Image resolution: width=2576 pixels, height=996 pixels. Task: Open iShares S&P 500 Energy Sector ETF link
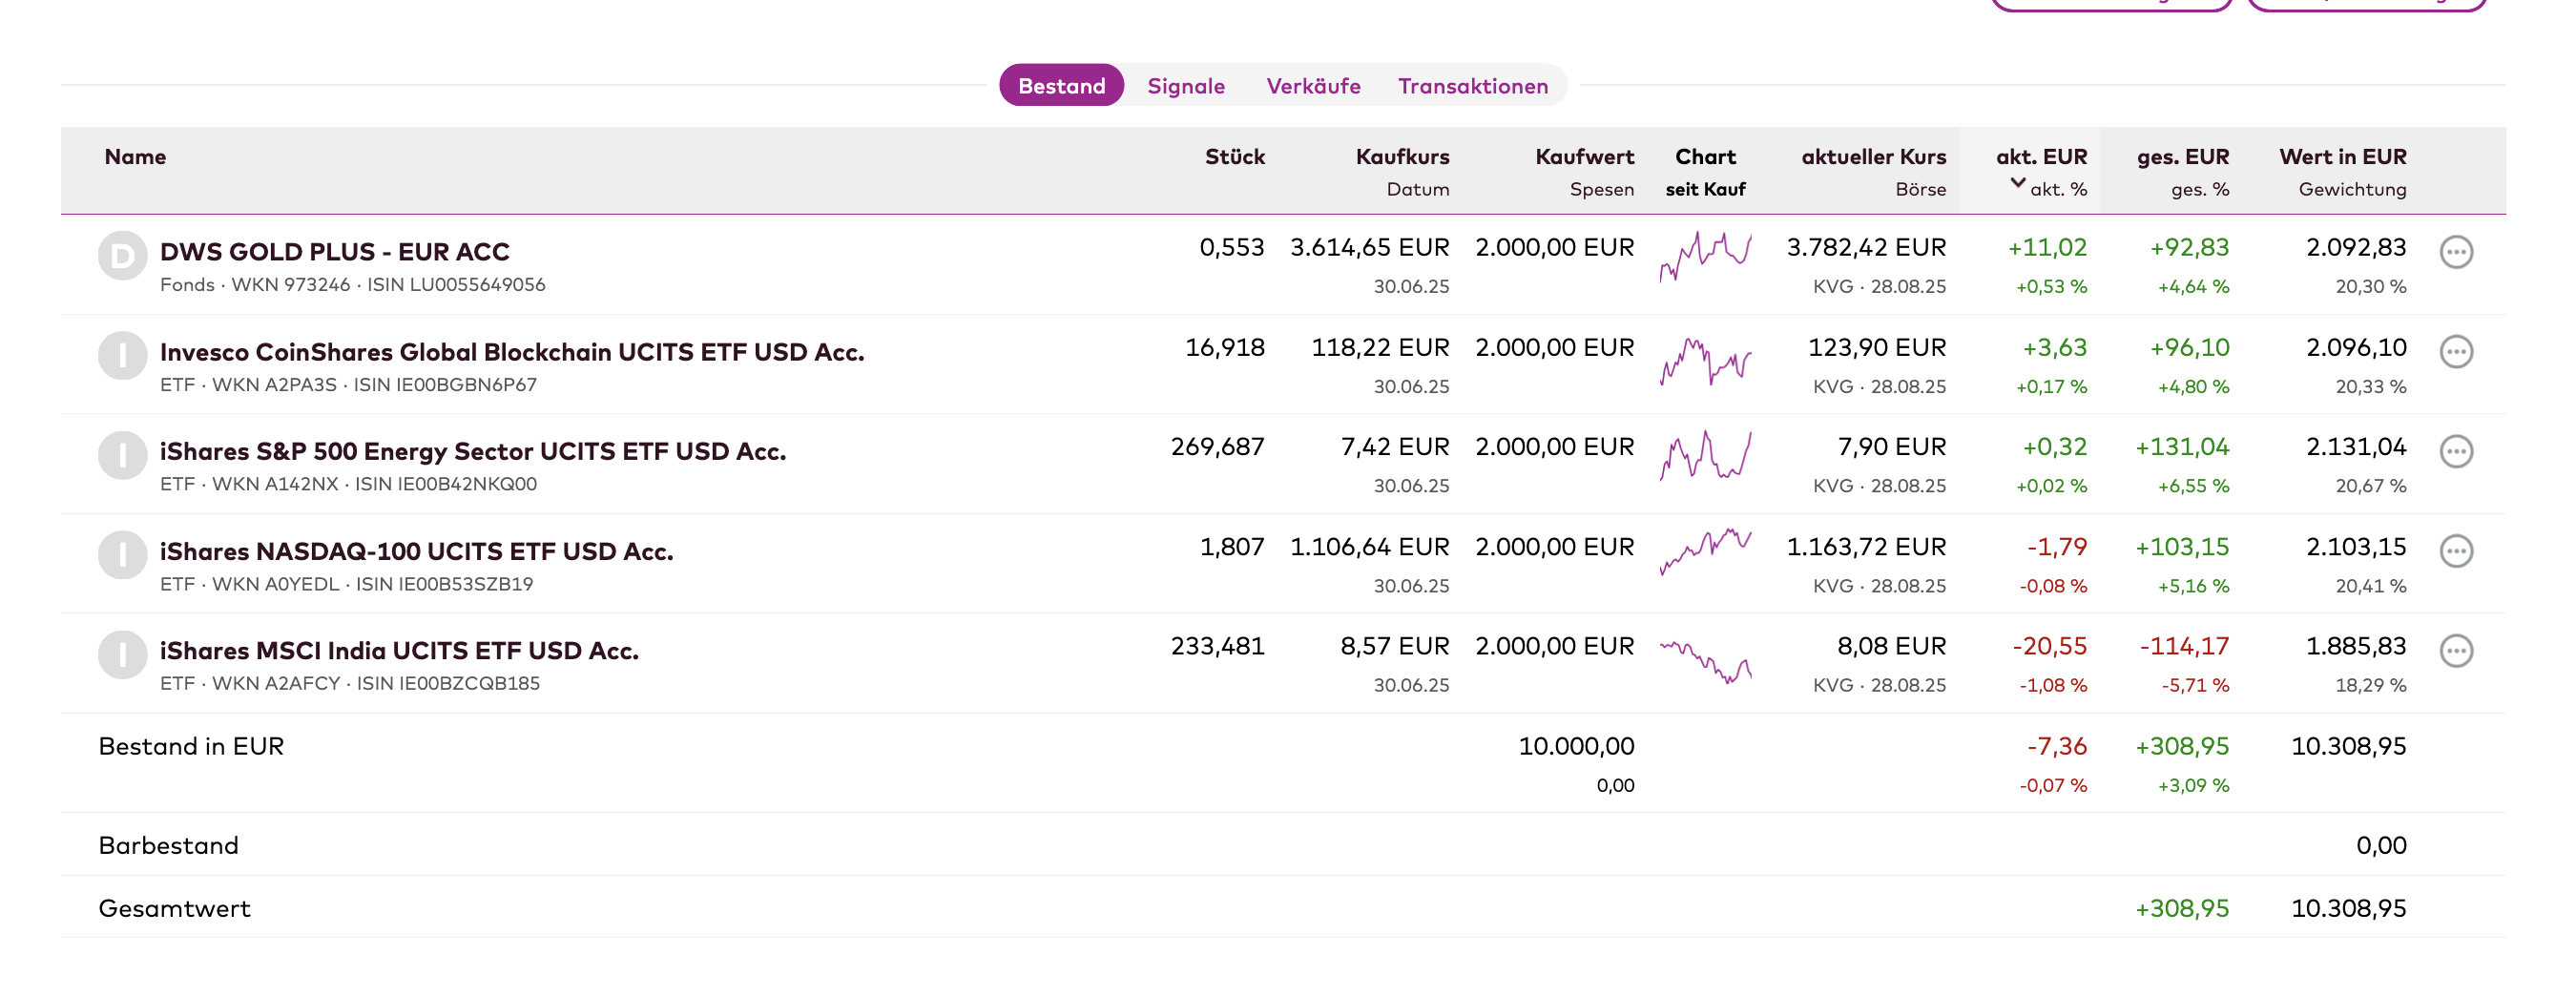472,452
